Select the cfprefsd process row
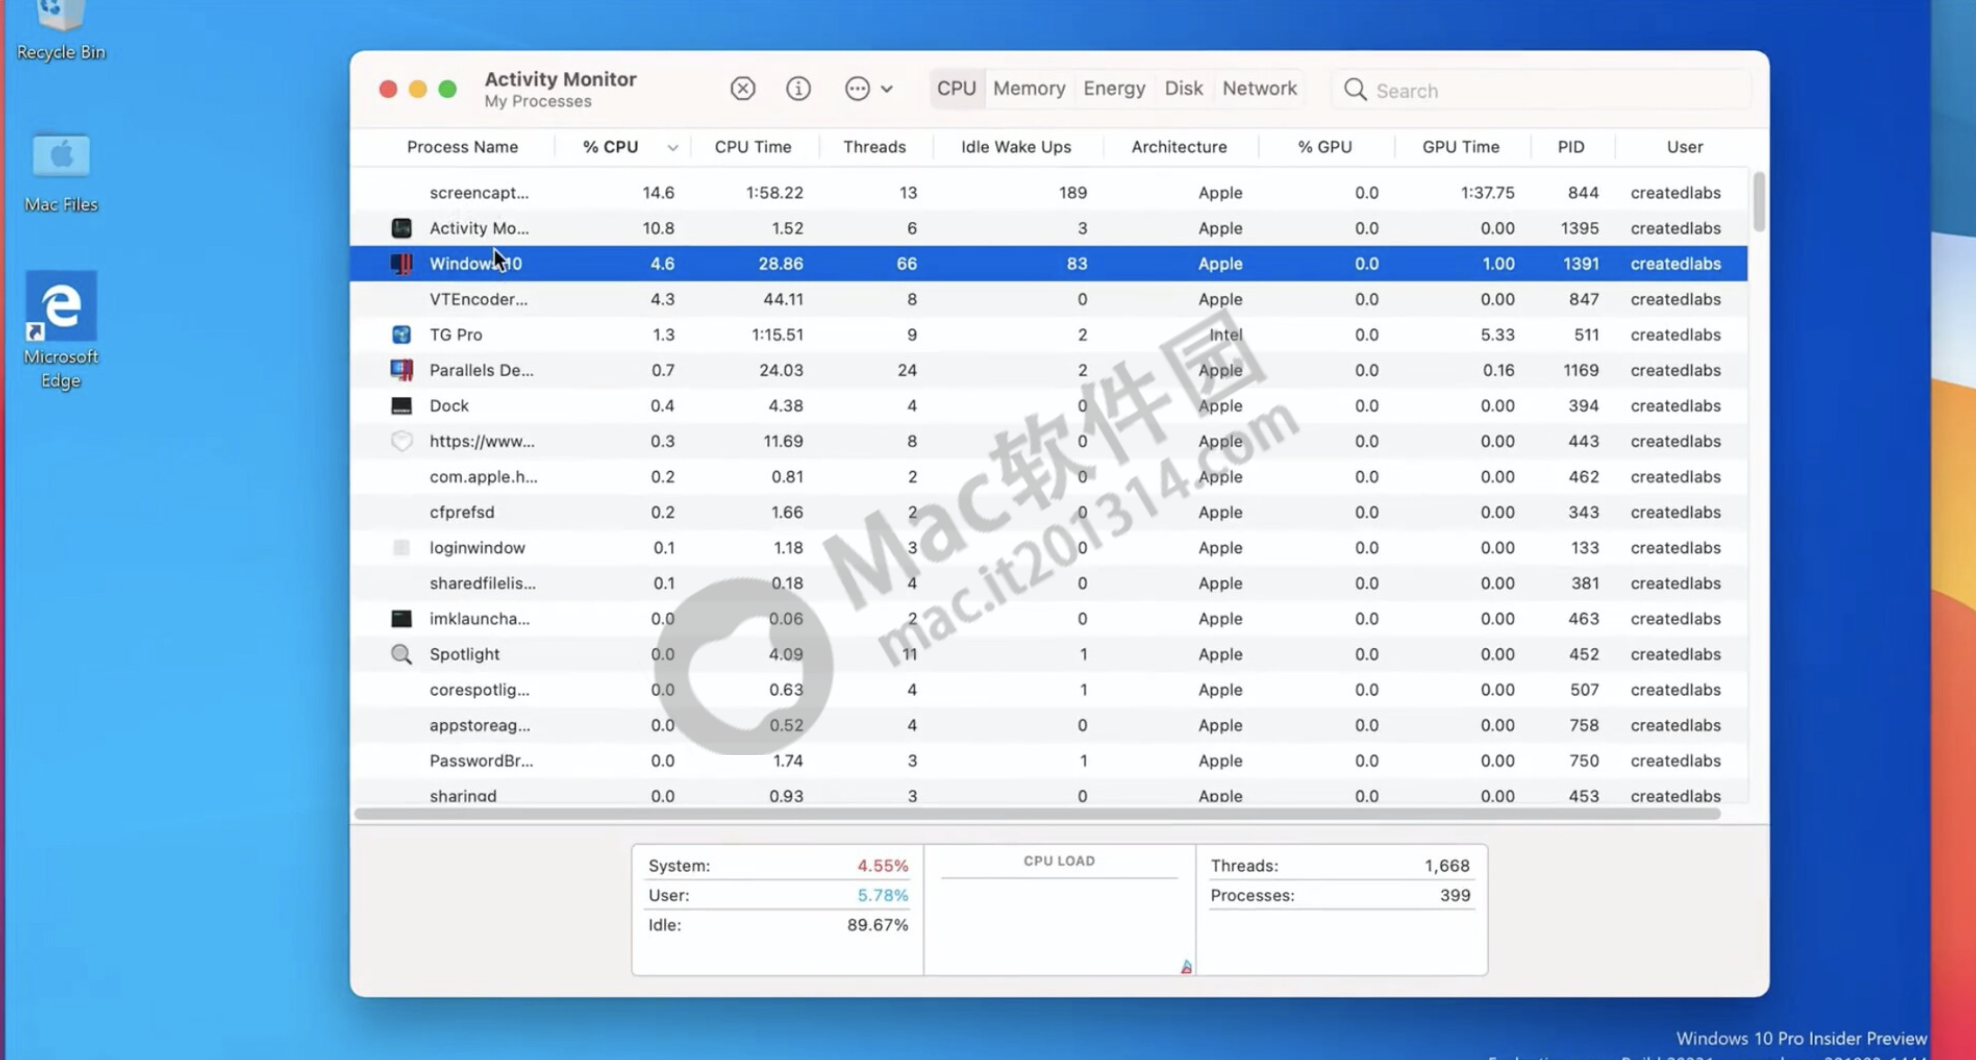1976x1060 pixels. click(x=1049, y=512)
